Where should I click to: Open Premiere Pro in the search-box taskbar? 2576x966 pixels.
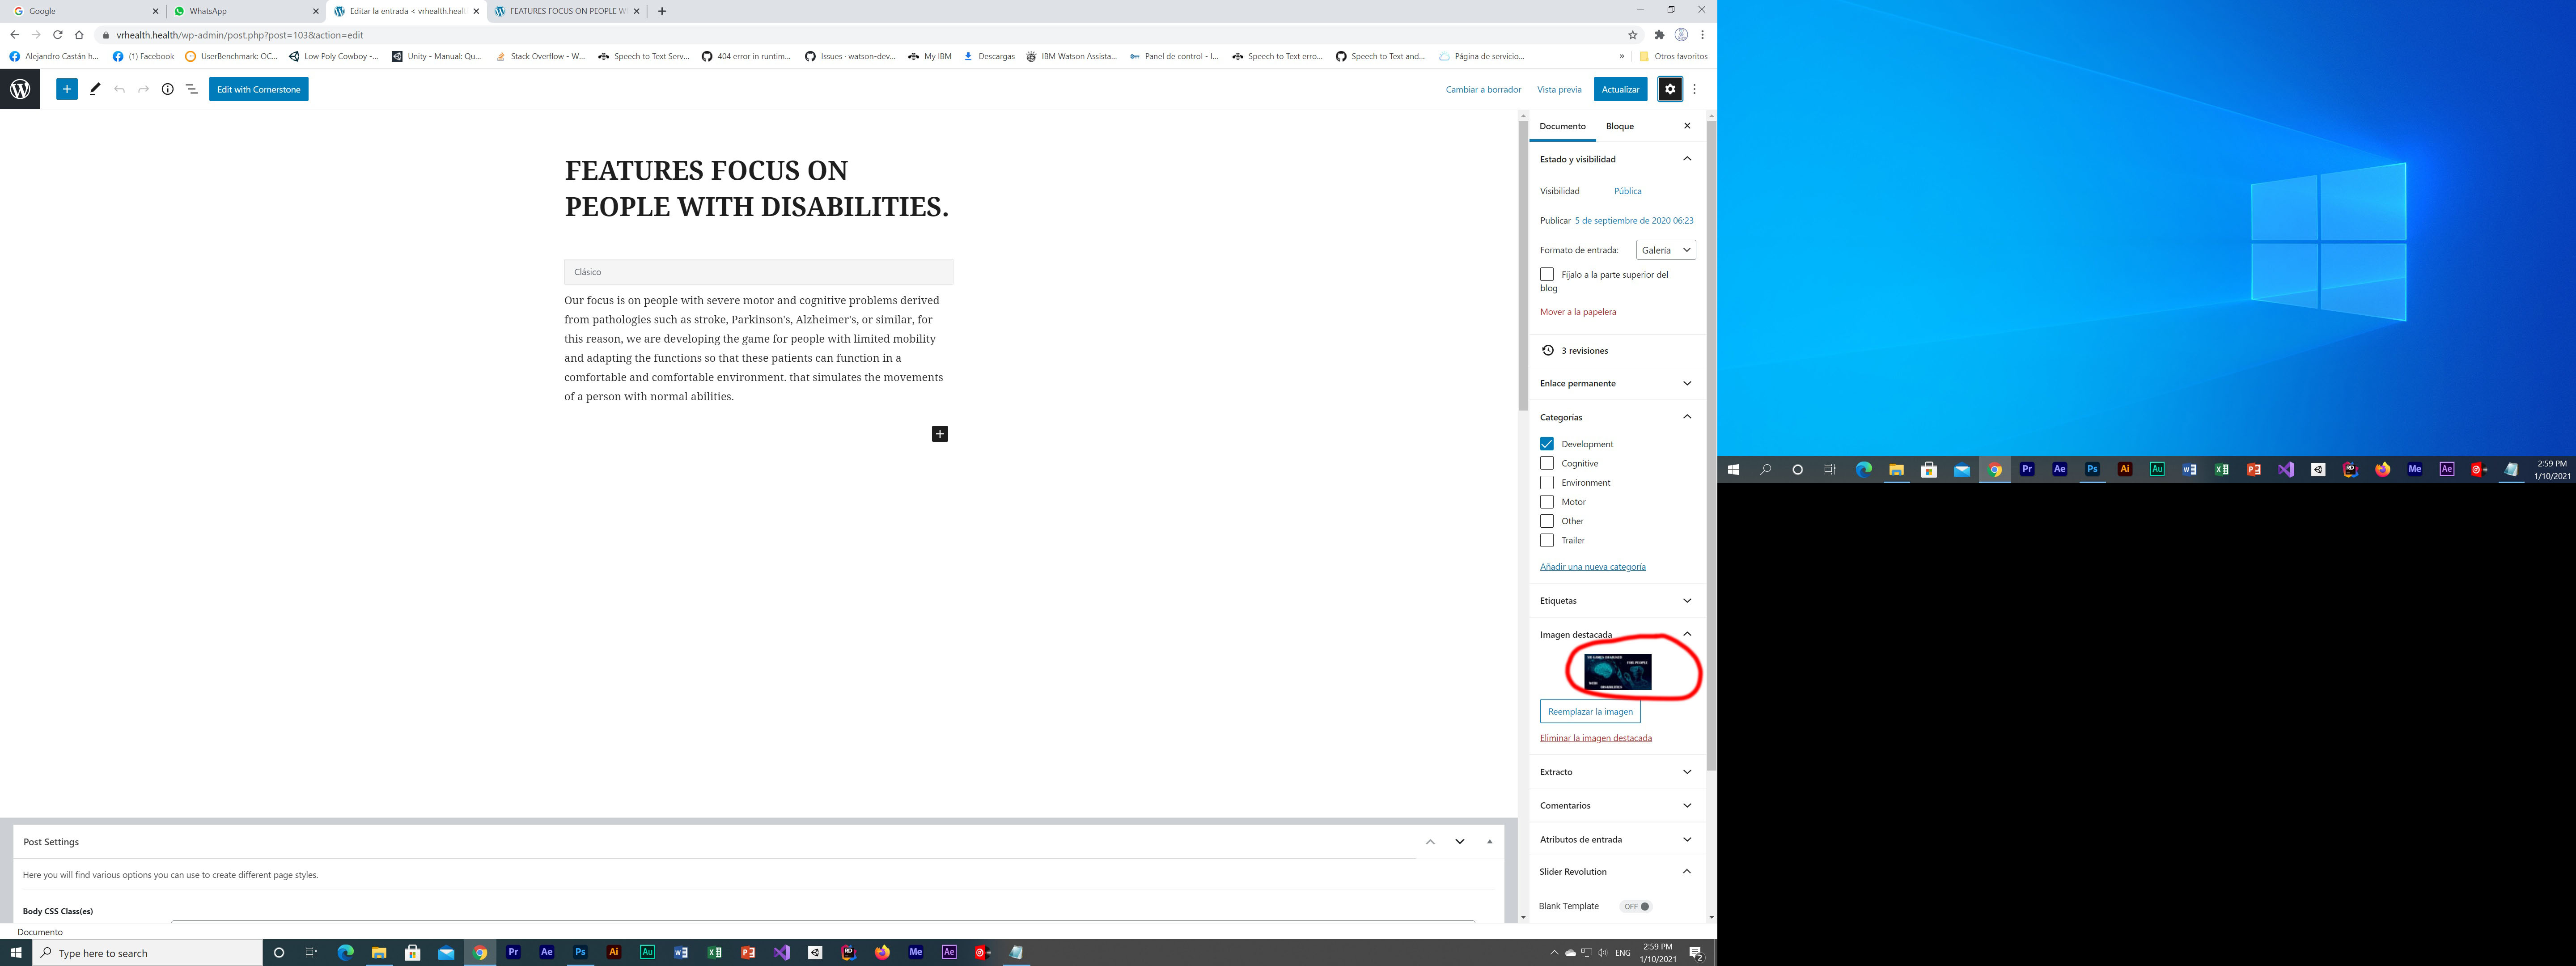point(513,953)
